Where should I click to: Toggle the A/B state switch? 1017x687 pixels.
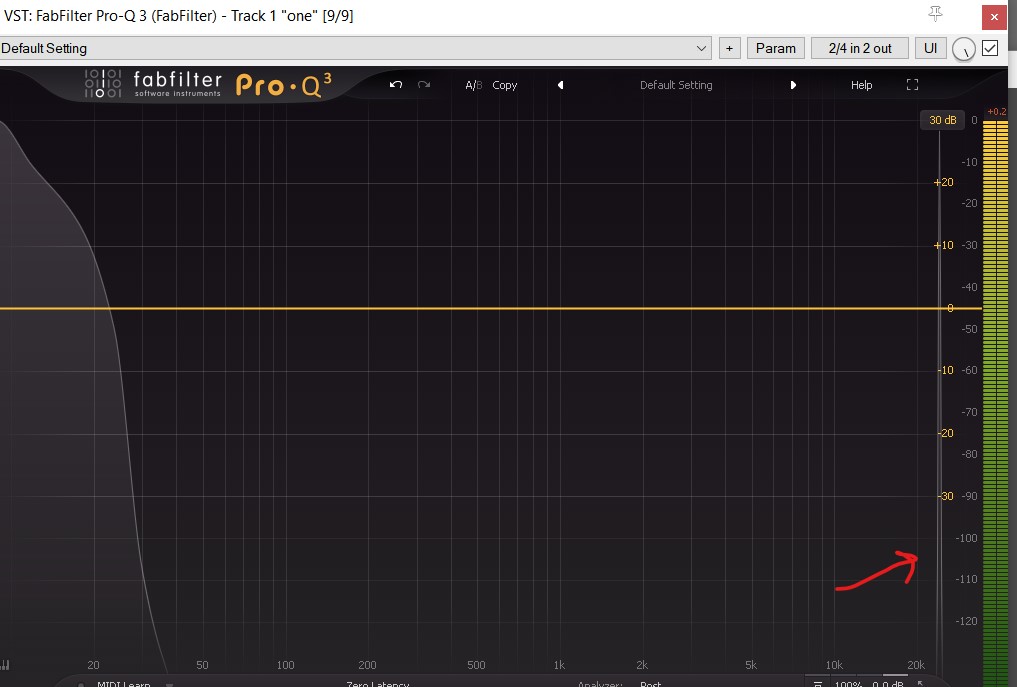coord(473,85)
